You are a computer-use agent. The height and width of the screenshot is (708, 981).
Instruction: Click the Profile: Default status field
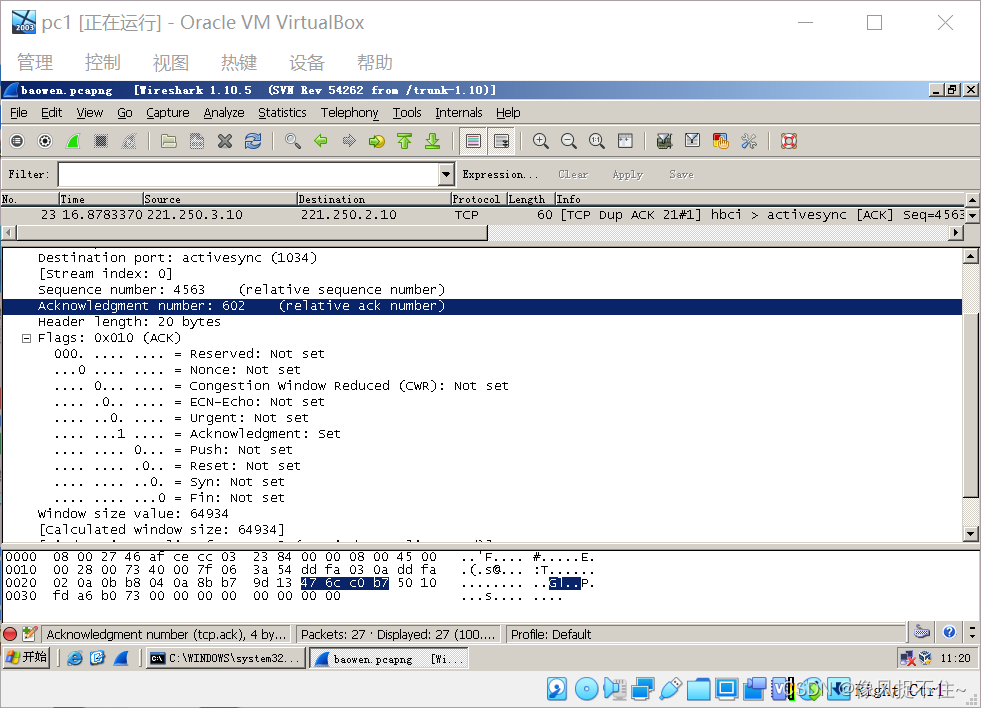(x=706, y=634)
